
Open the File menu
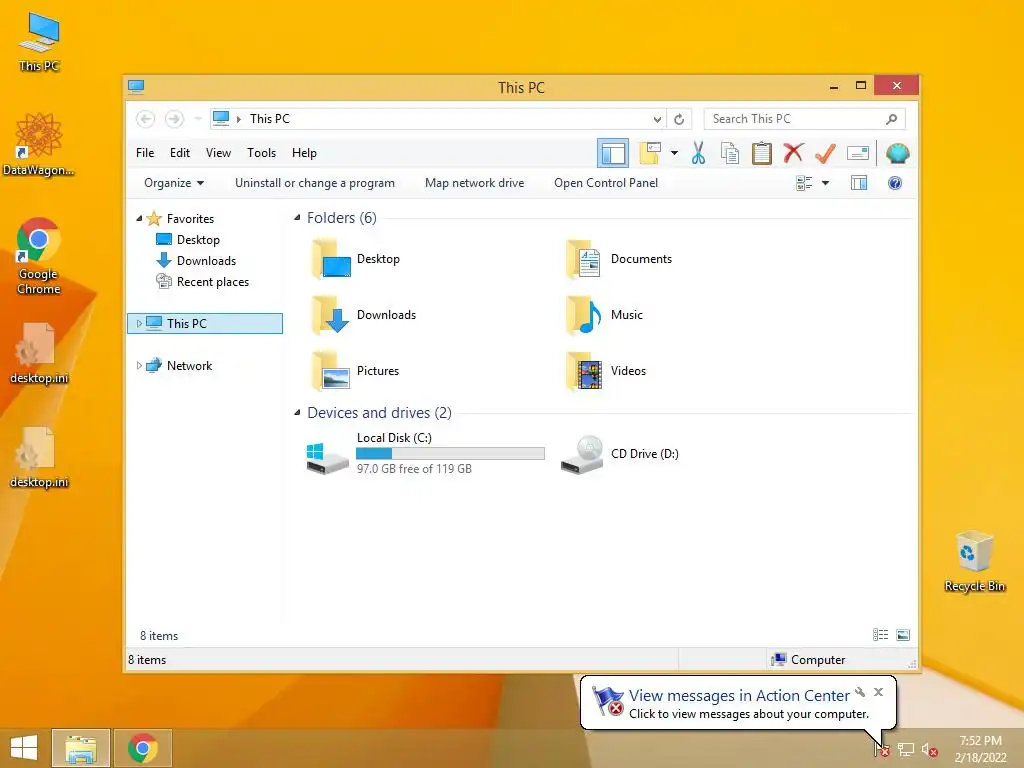[145, 153]
